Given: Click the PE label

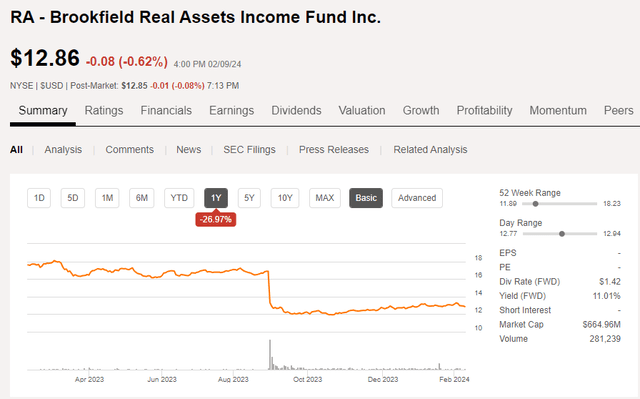Looking at the screenshot, I should coord(505,267).
